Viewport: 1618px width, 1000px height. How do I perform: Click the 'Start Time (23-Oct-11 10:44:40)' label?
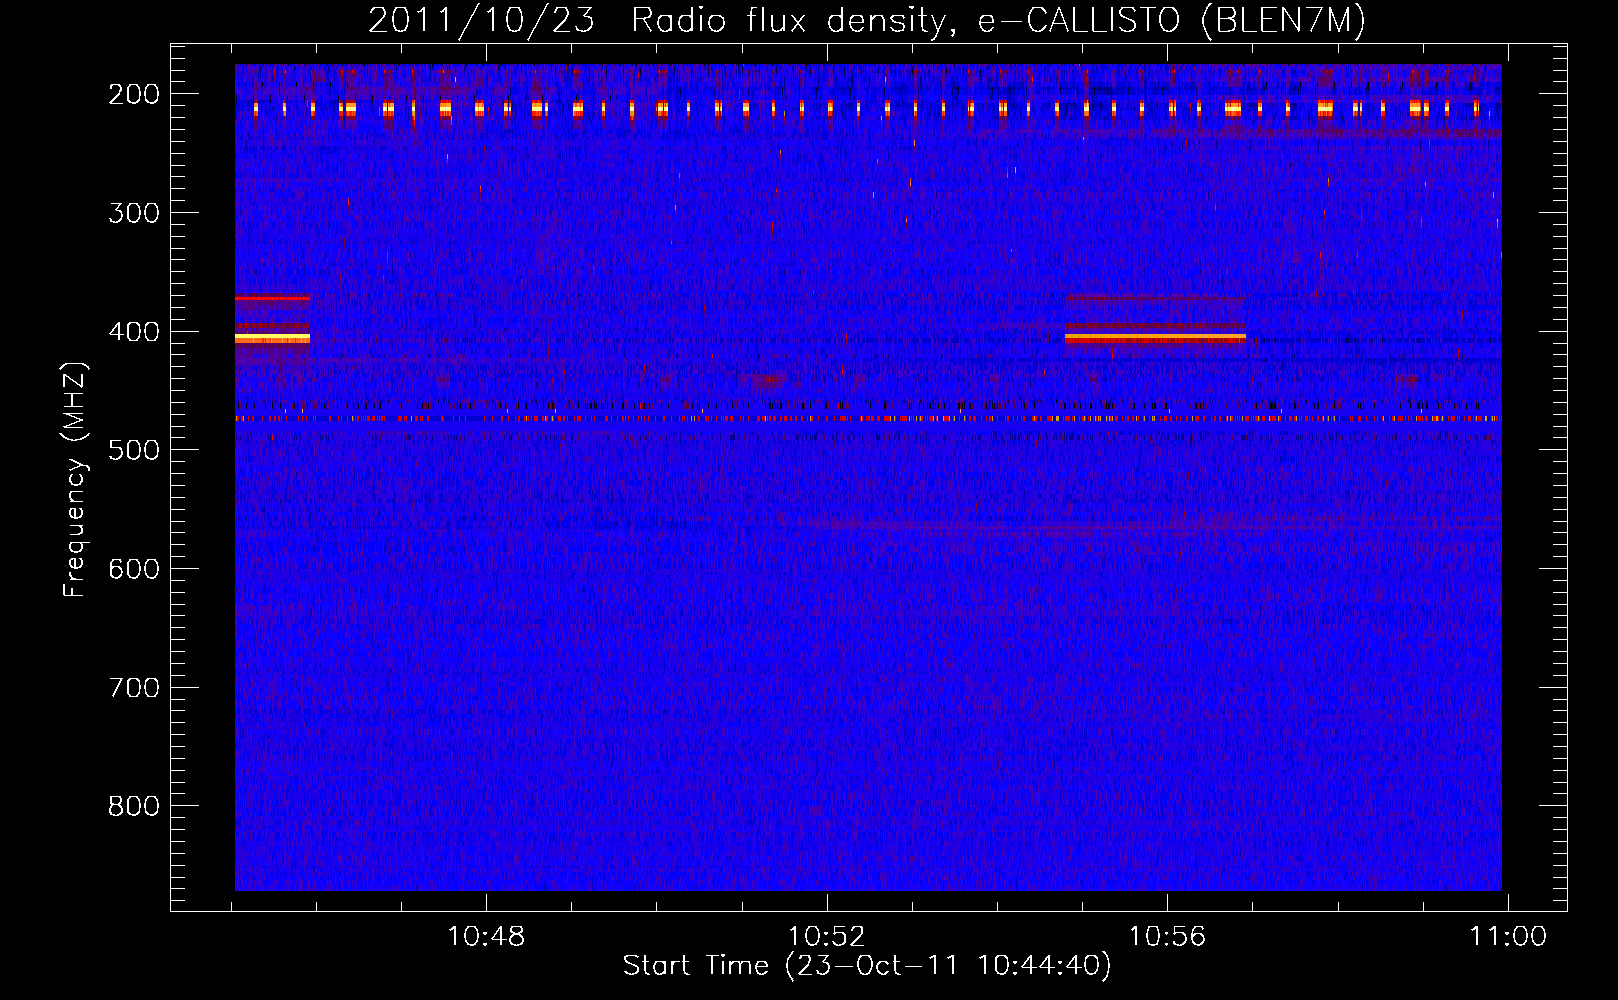click(867, 966)
